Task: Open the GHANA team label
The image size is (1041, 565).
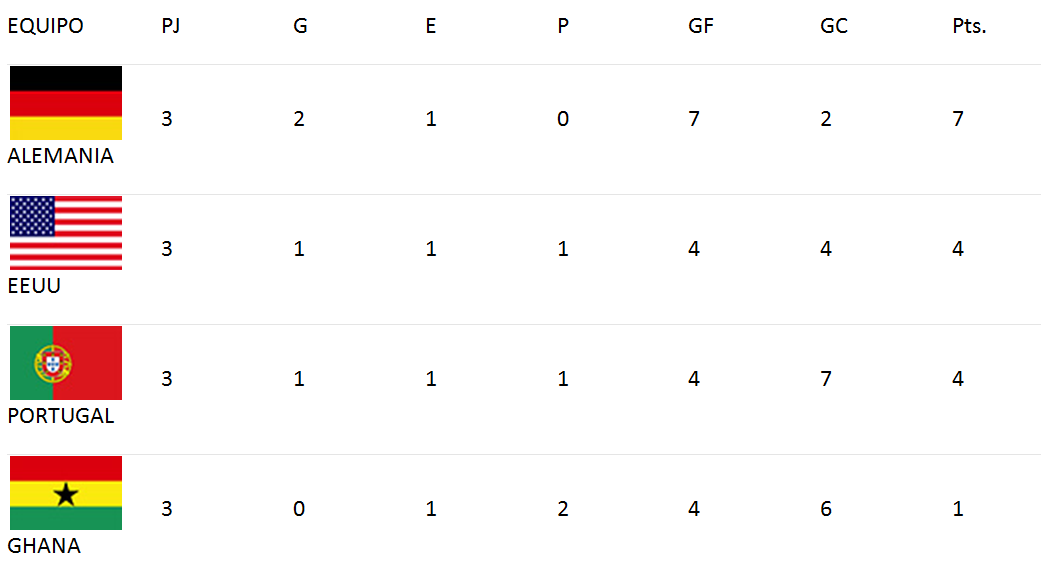Action: tap(44, 546)
